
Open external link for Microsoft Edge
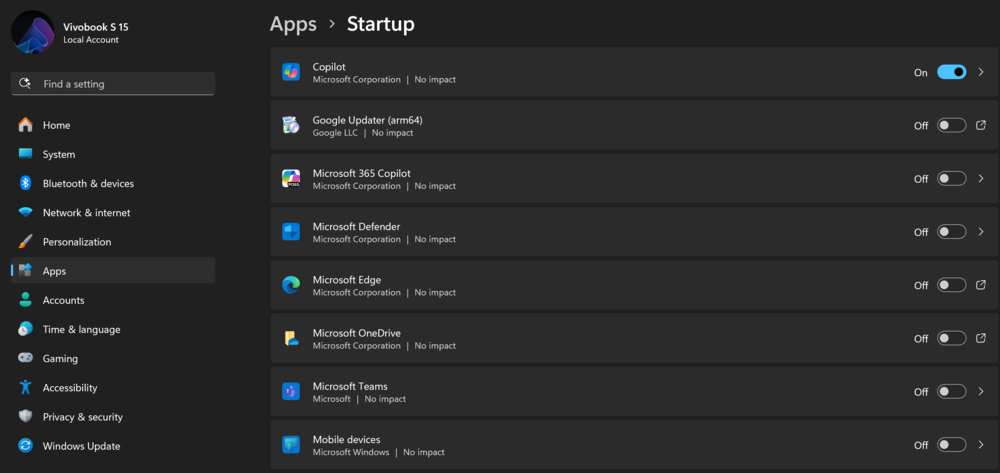[x=981, y=284]
